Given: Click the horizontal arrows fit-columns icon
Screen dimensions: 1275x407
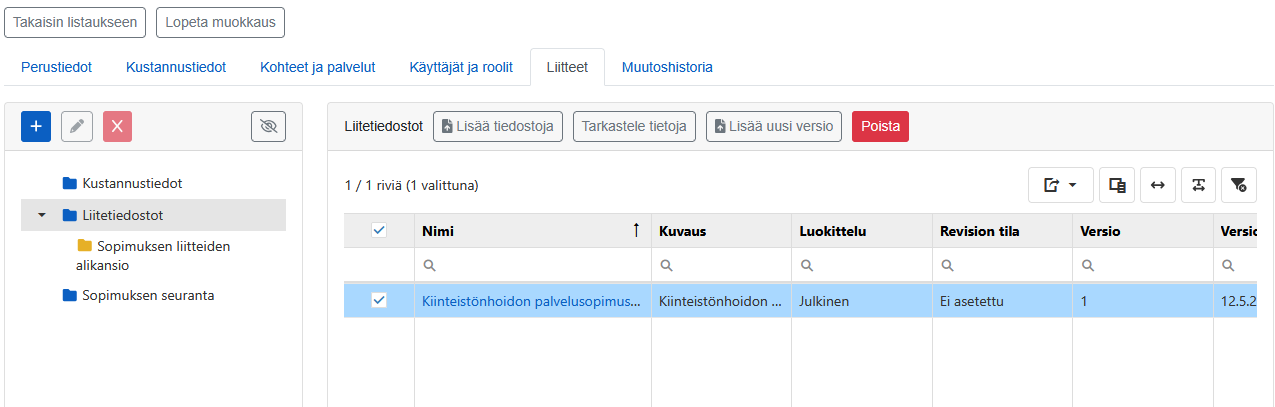Looking at the screenshot, I should (x=1157, y=185).
